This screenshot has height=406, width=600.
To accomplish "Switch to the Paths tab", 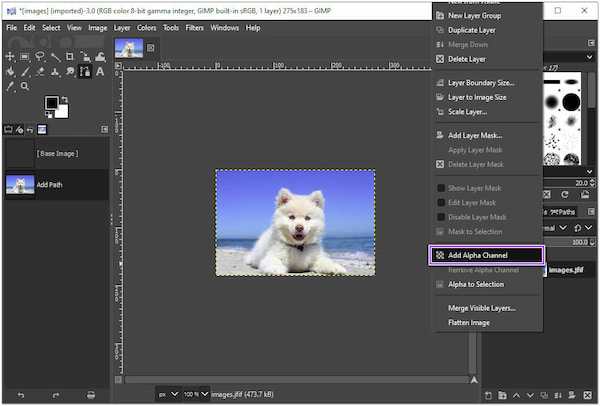I will 562,212.
